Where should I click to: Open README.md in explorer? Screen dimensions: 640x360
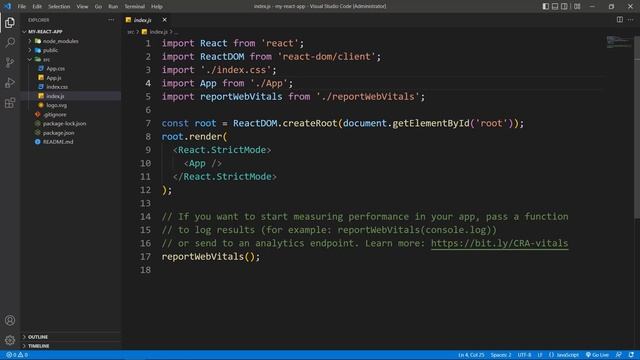pyautogui.click(x=58, y=142)
